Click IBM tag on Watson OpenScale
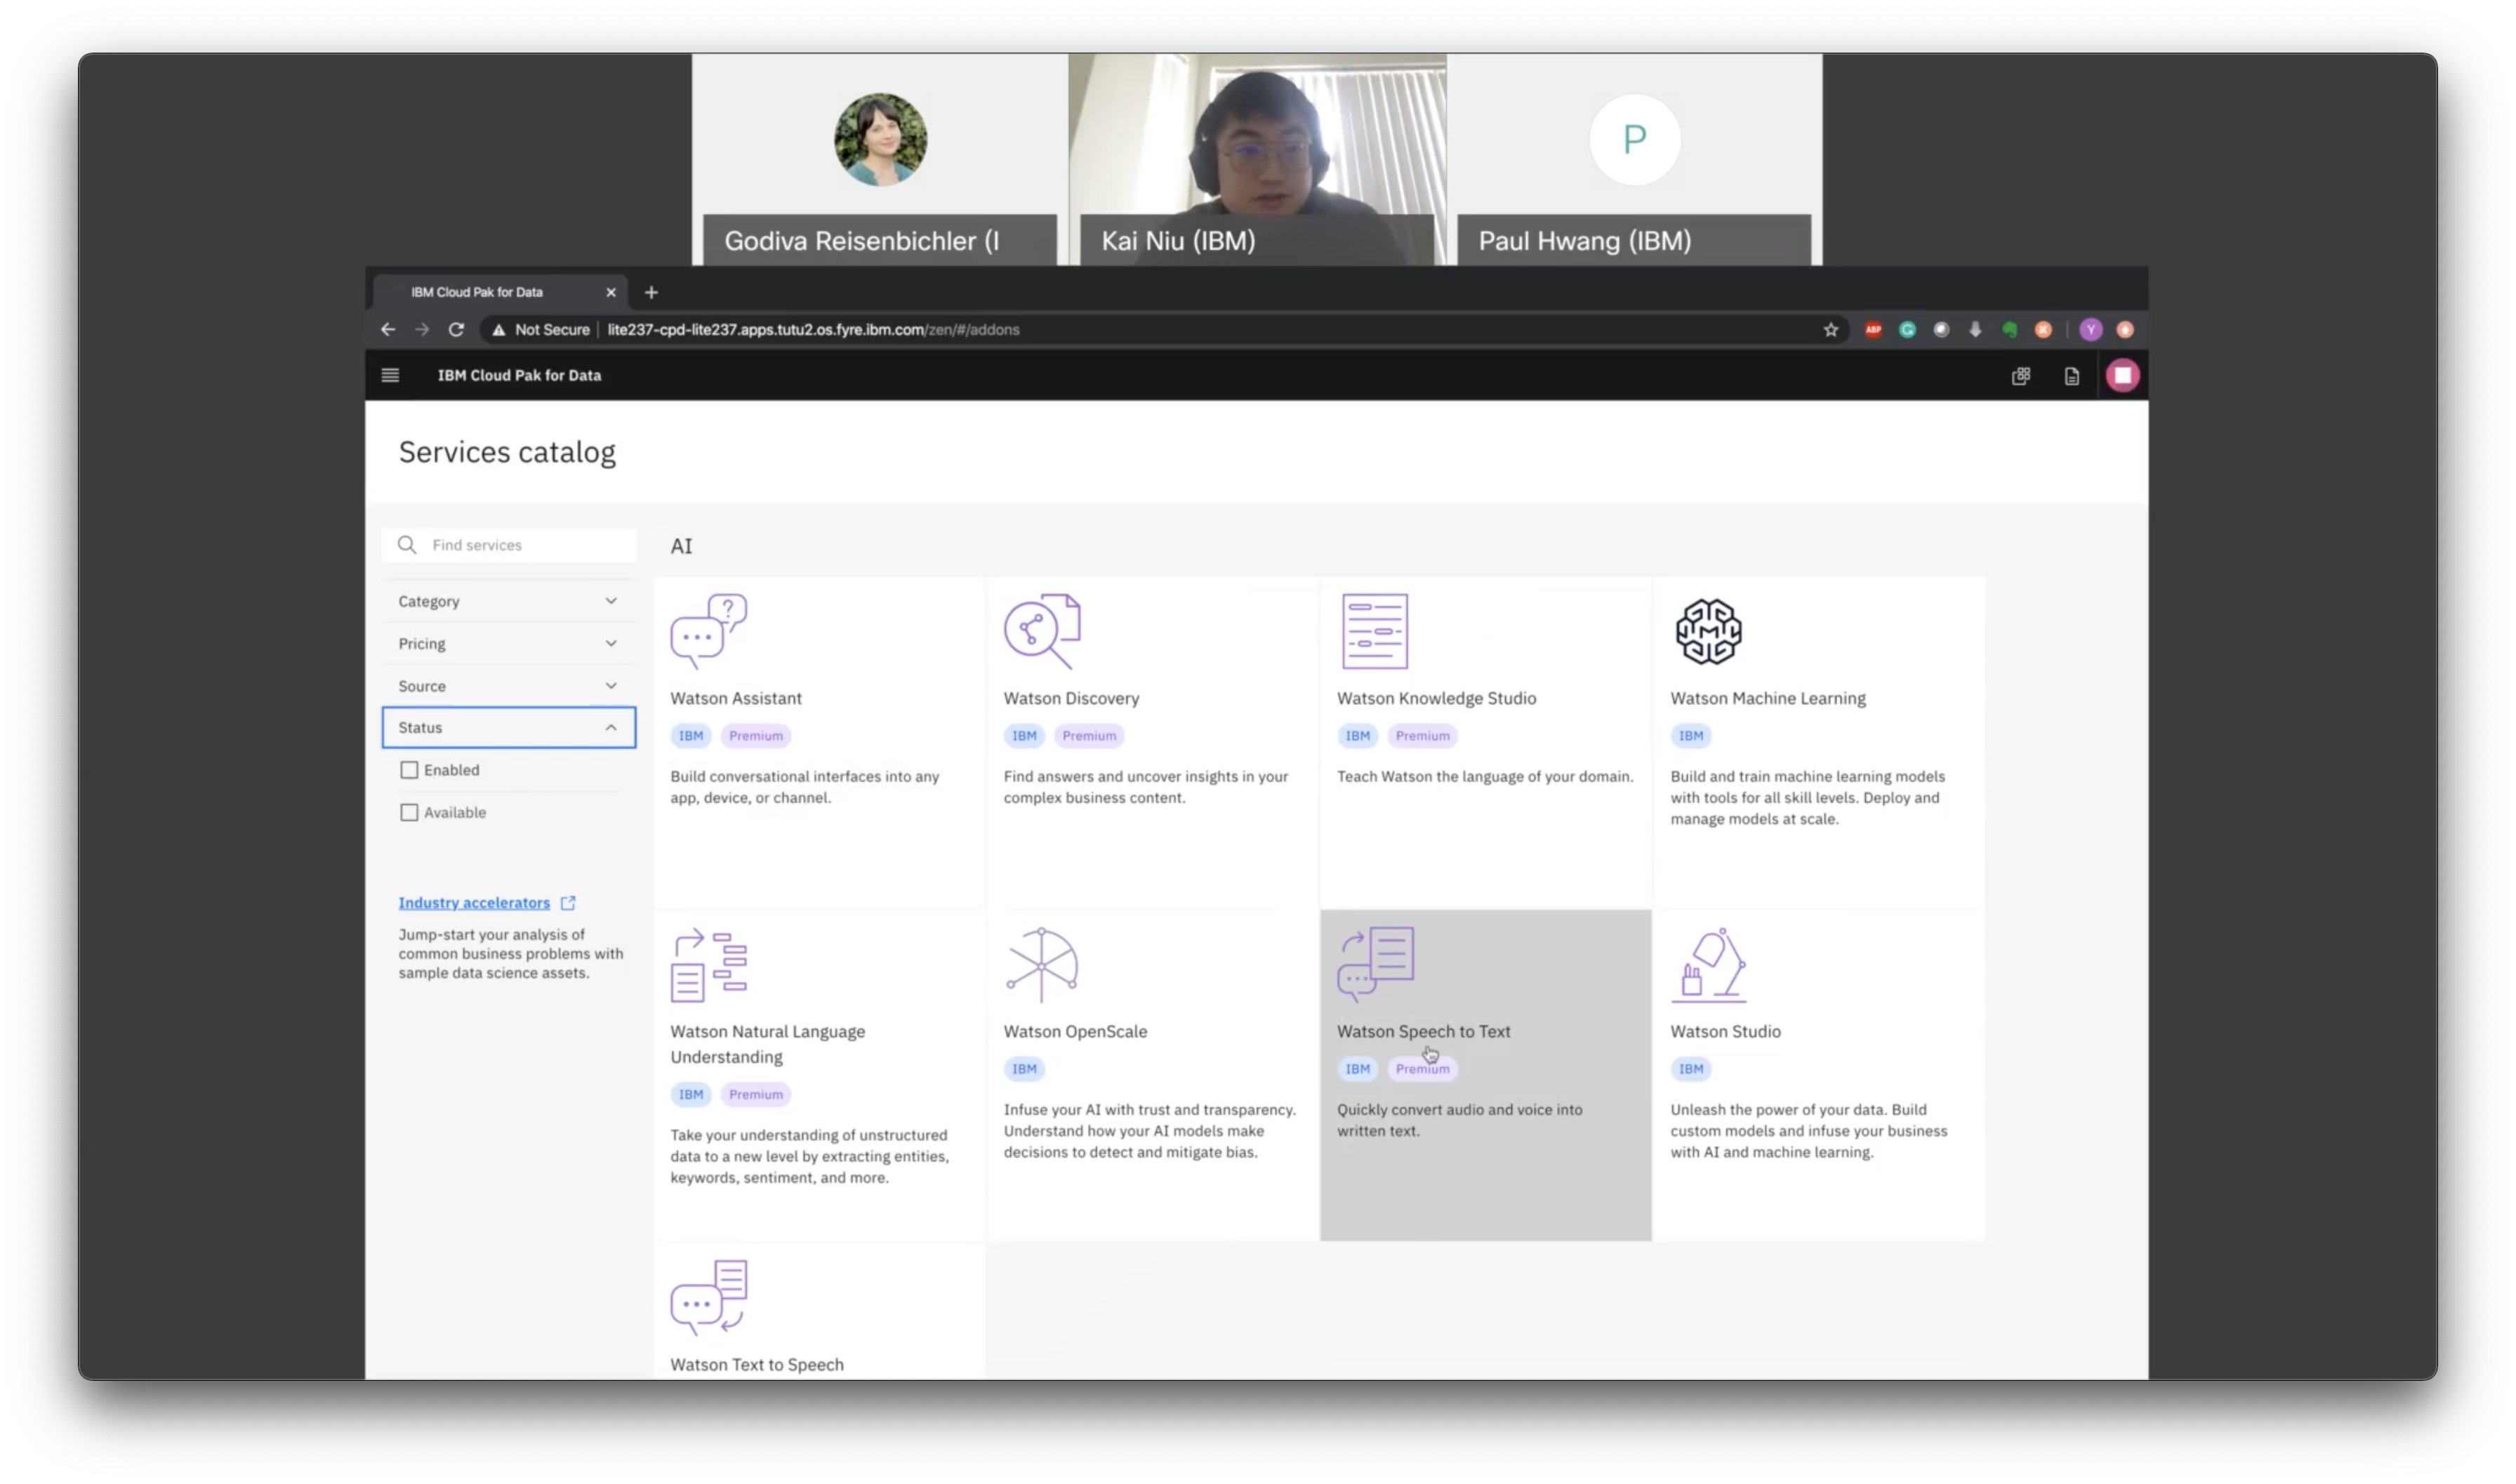The width and height of the screenshot is (2516, 1484). pyautogui.click(x=1024, y=1069)
